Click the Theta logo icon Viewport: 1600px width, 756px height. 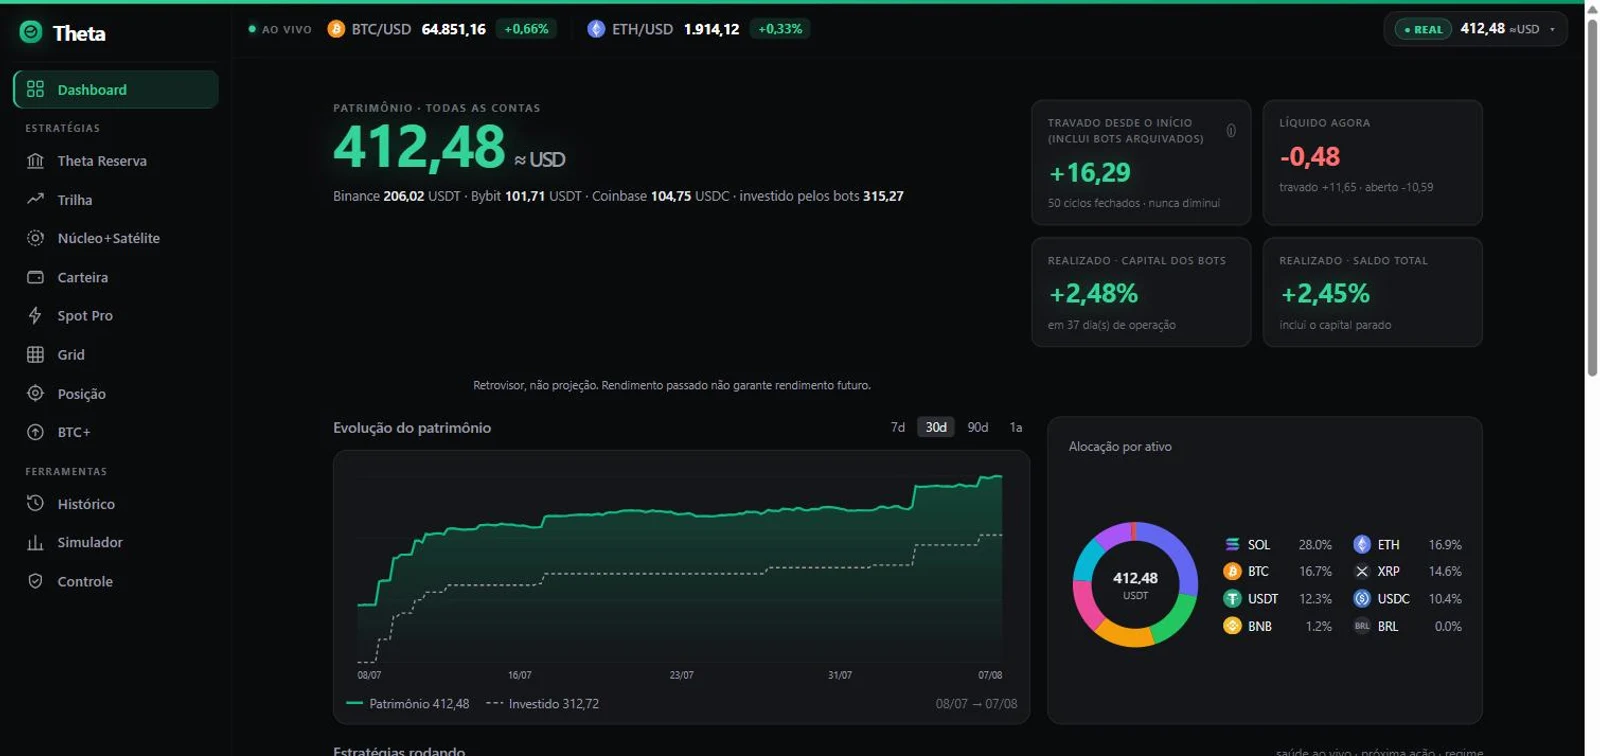coord(31,33)
